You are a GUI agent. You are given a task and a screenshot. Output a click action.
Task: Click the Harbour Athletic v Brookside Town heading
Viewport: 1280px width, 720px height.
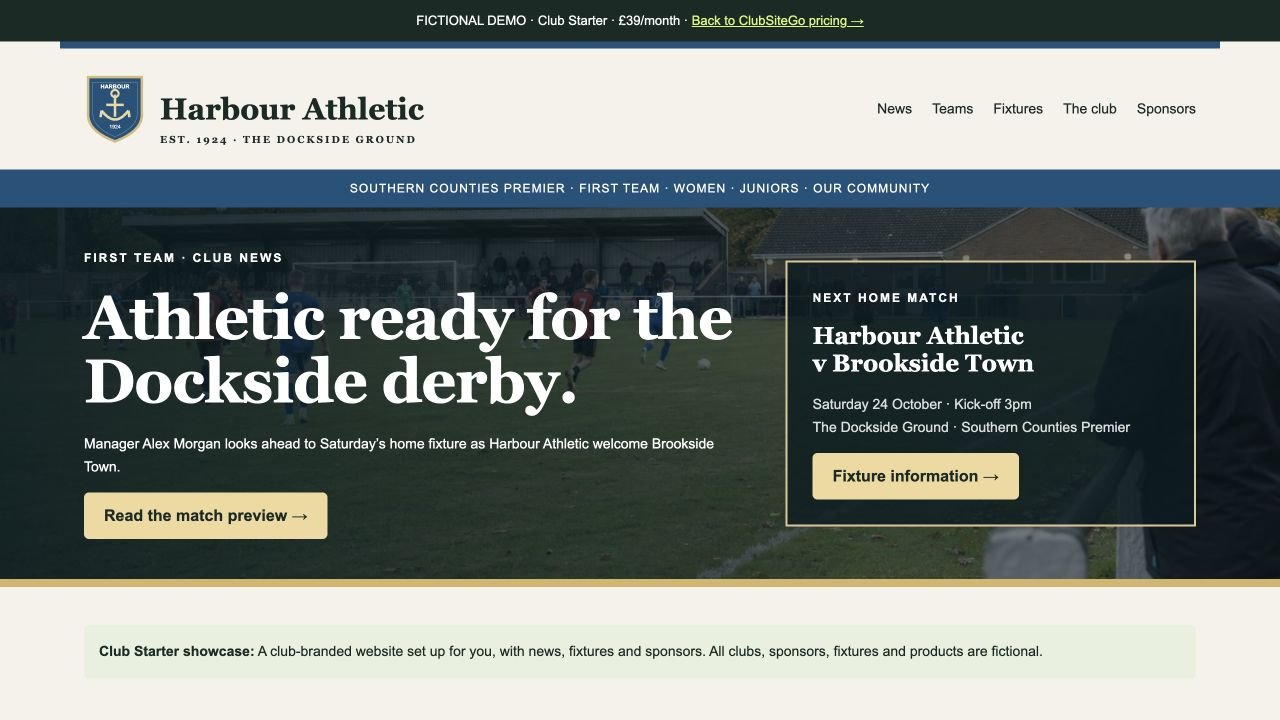(x=923, y=349)
